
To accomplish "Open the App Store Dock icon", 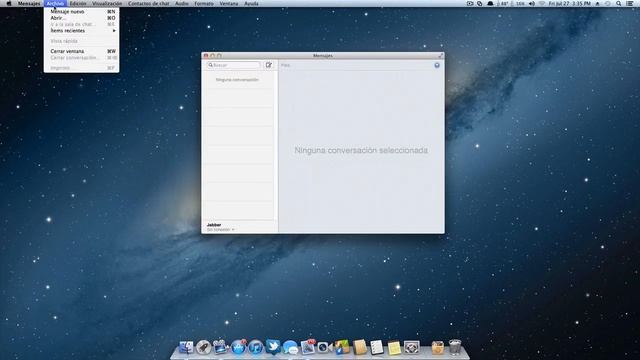I will [238, 347].
